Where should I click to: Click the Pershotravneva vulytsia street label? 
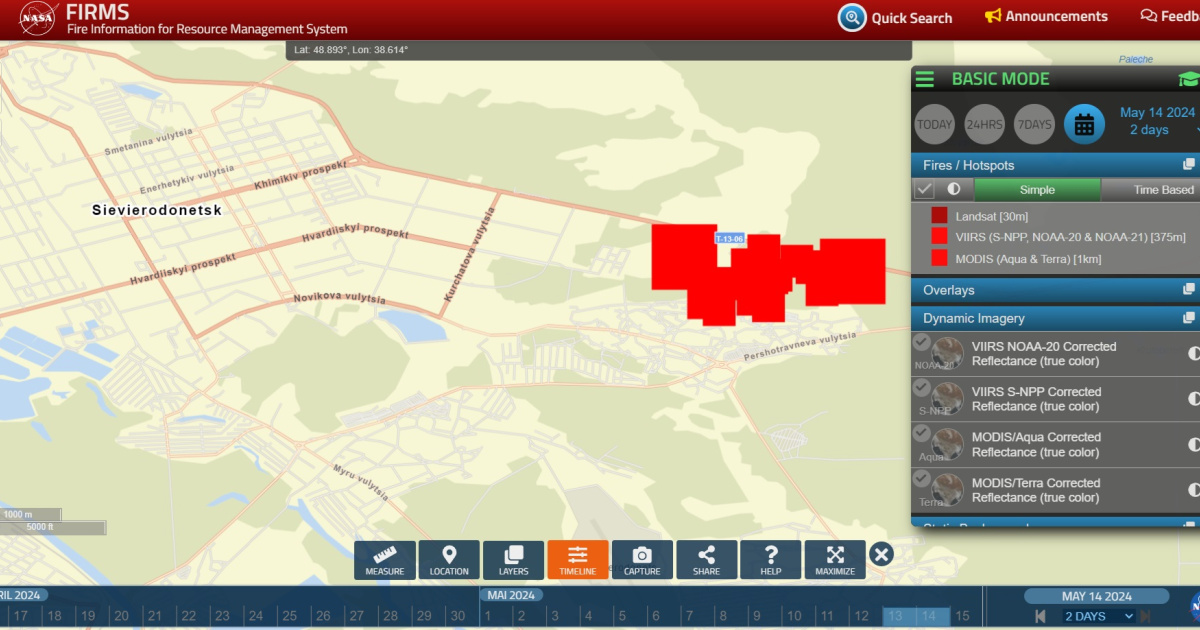(x=800, y=347)
